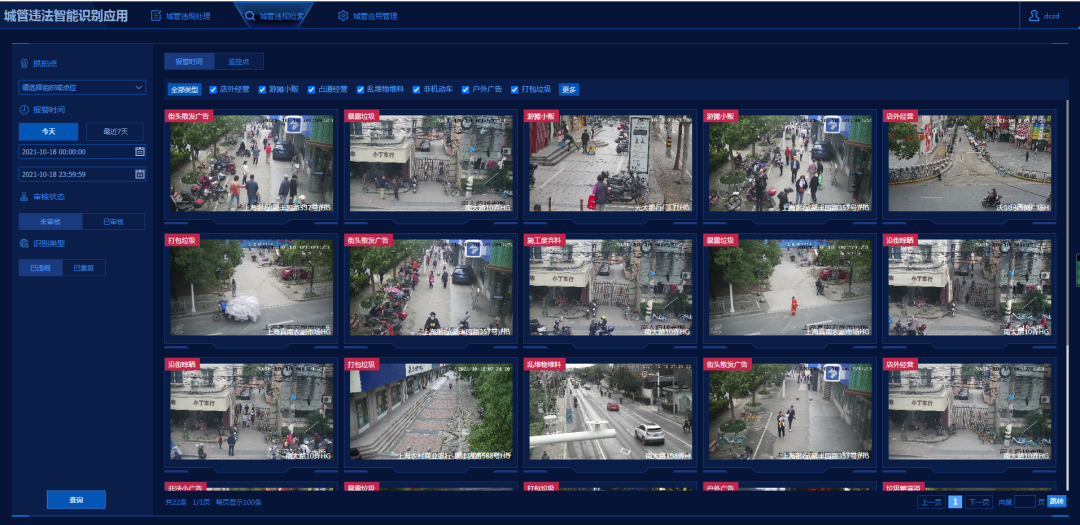Click the start time 2021-10-18 00:00:00 field
The height and width of the screenshot is (525, 1080).
point(82,152)
